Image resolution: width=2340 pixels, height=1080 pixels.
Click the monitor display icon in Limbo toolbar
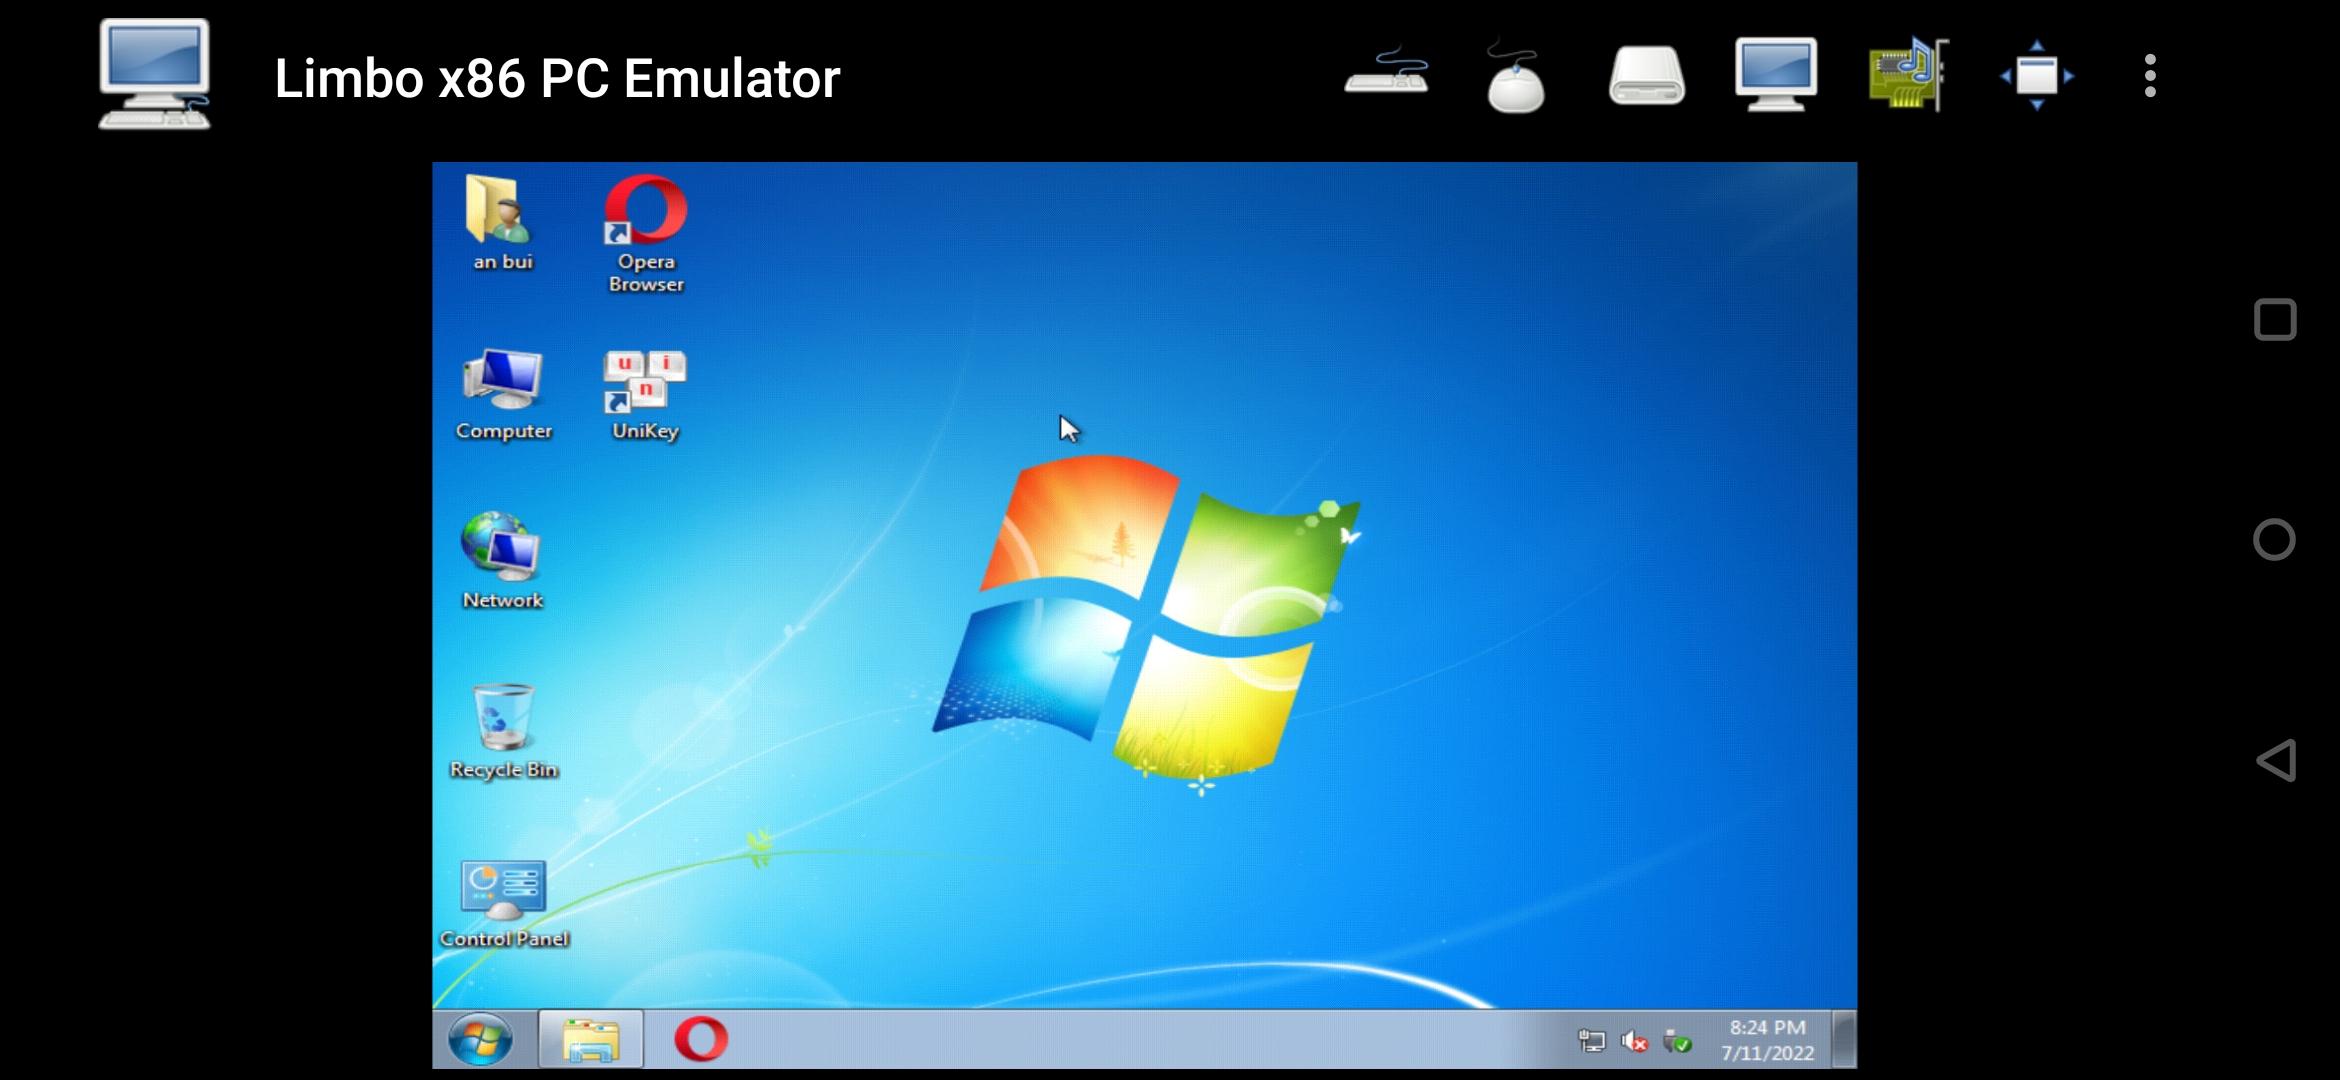click(x=1776, y=75)
